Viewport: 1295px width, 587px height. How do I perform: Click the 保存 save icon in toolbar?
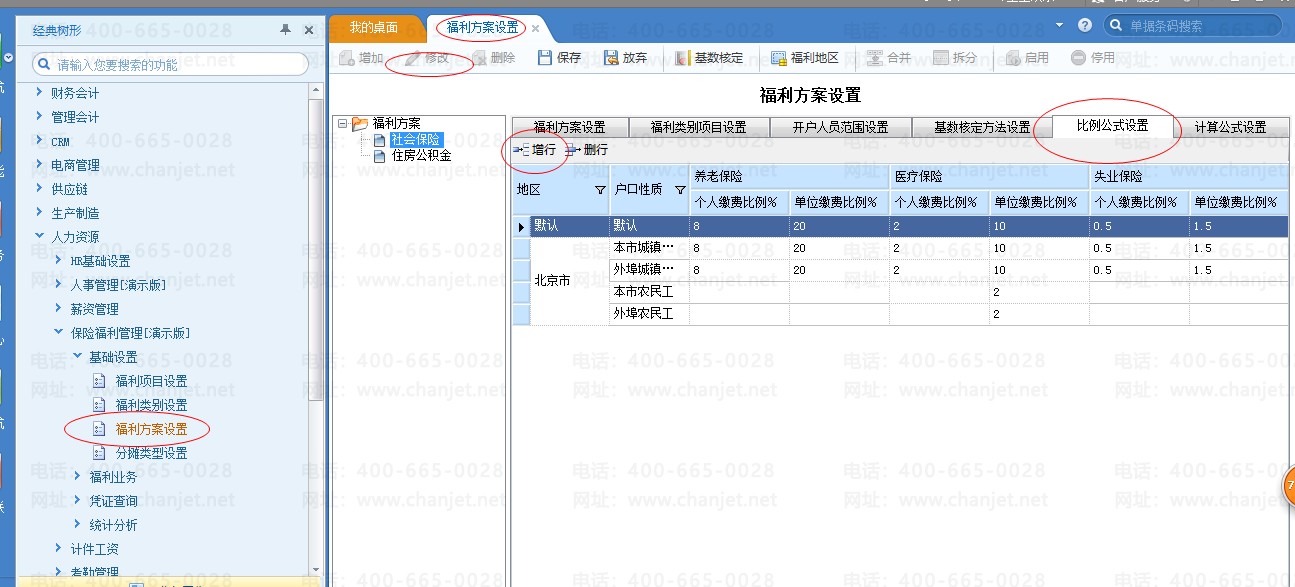click(x=545, y=58)
